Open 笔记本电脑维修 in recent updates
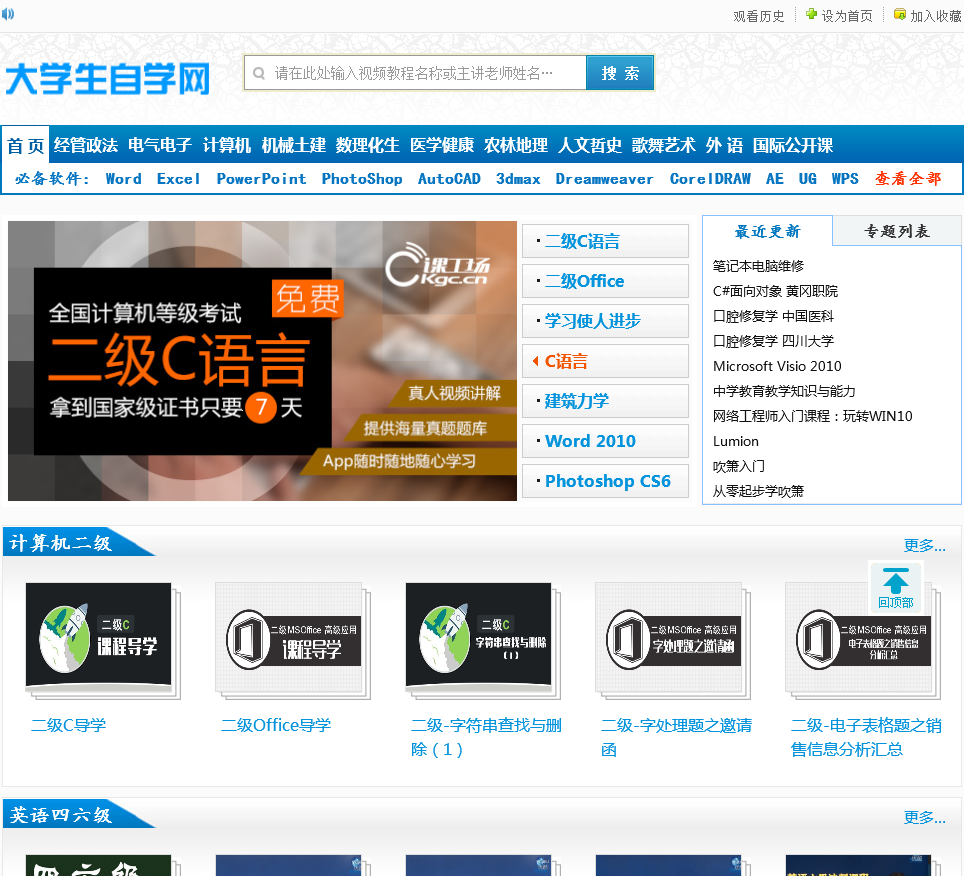Screen dimensions: 964x876 pos(758,266)
